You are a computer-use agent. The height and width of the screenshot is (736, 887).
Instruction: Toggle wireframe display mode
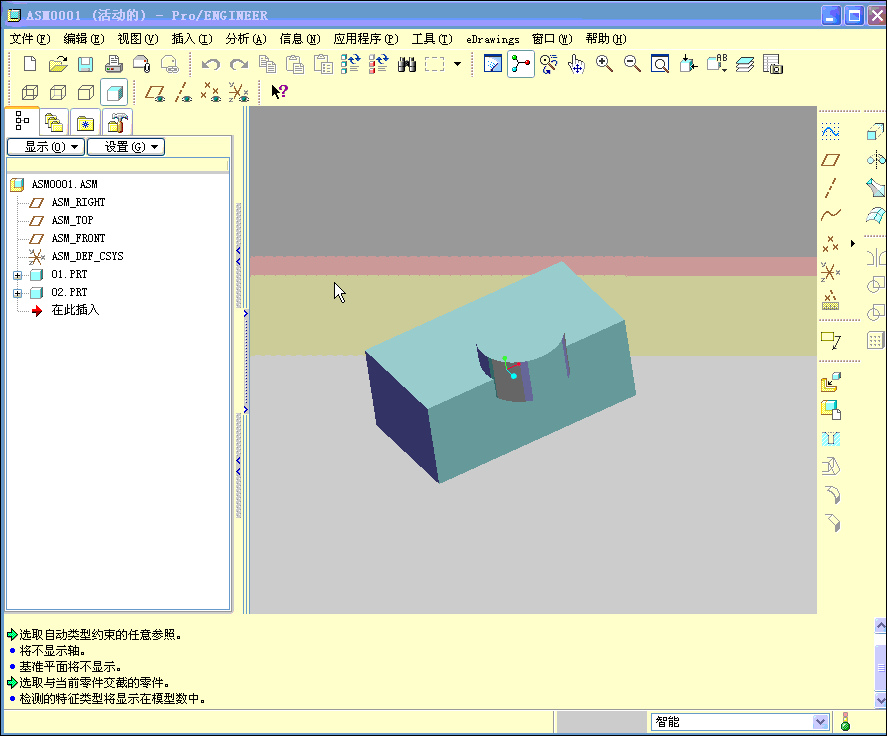pos(30,92)
